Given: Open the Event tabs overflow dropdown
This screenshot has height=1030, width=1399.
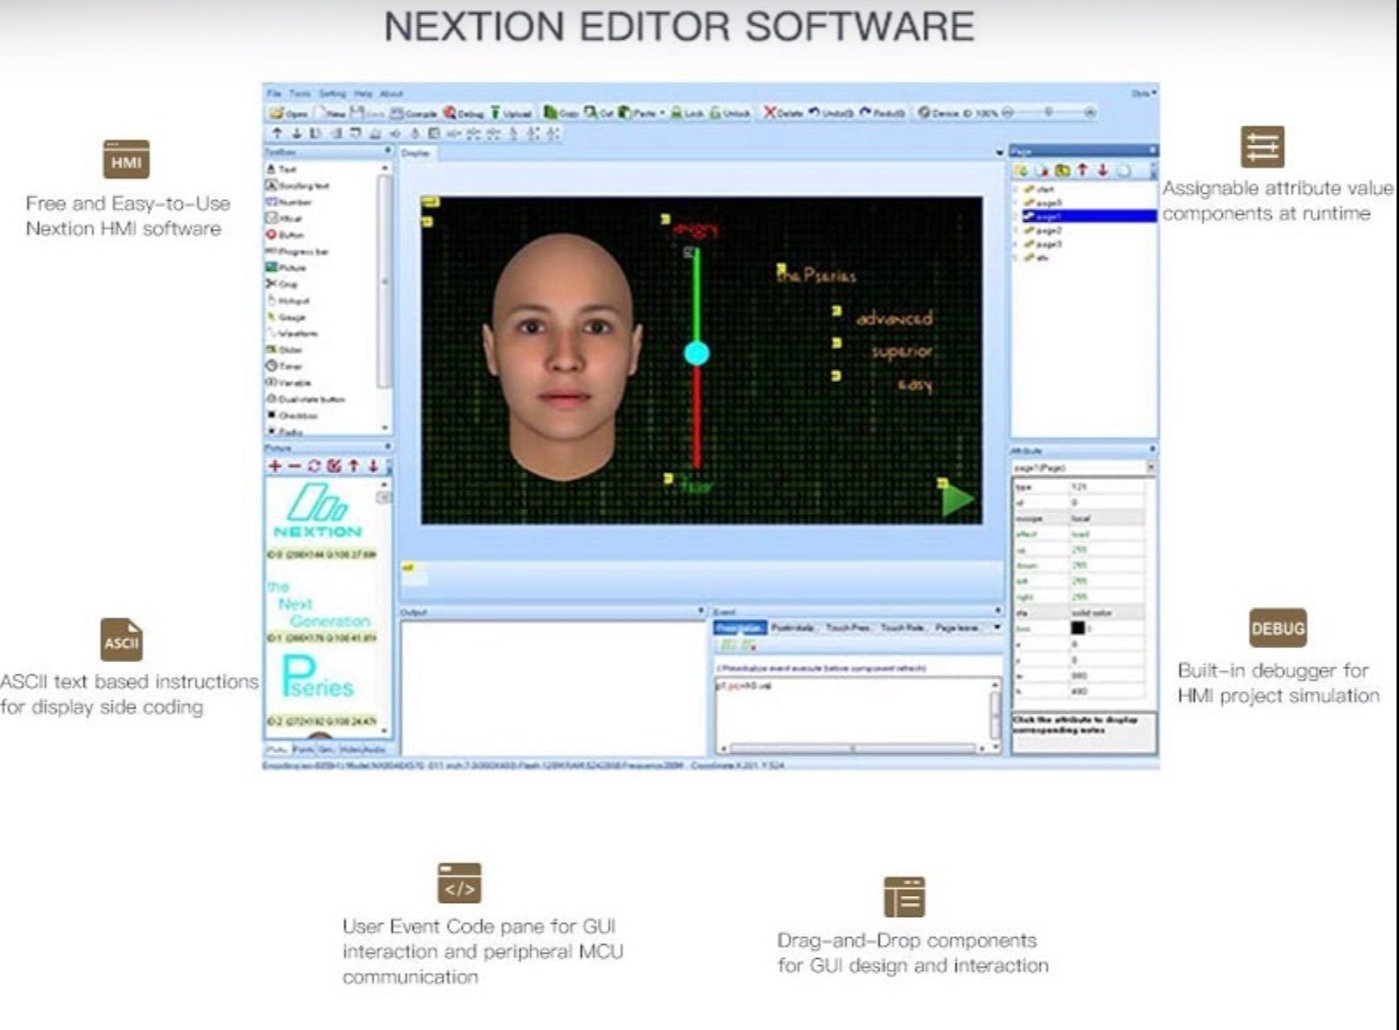Looking at the screenshot, I should 996,628.
